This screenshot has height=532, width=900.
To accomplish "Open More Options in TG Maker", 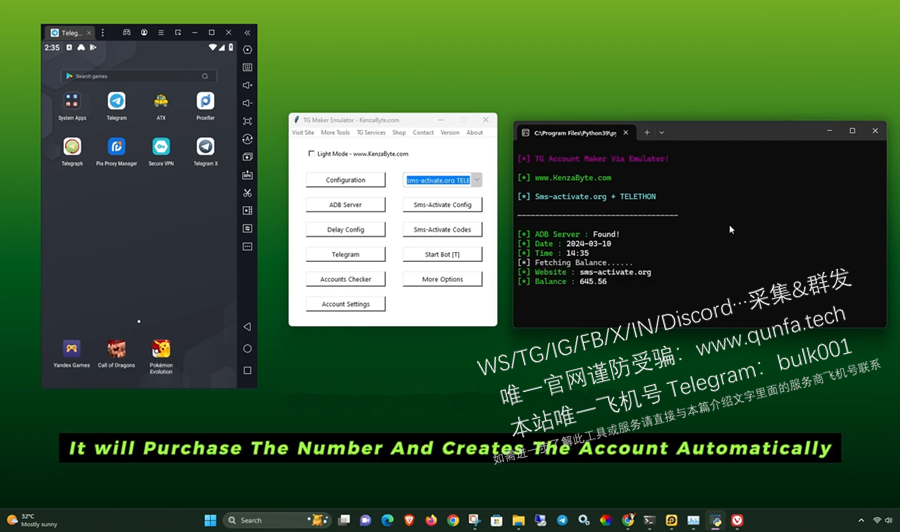I will (x=443, y=279).
